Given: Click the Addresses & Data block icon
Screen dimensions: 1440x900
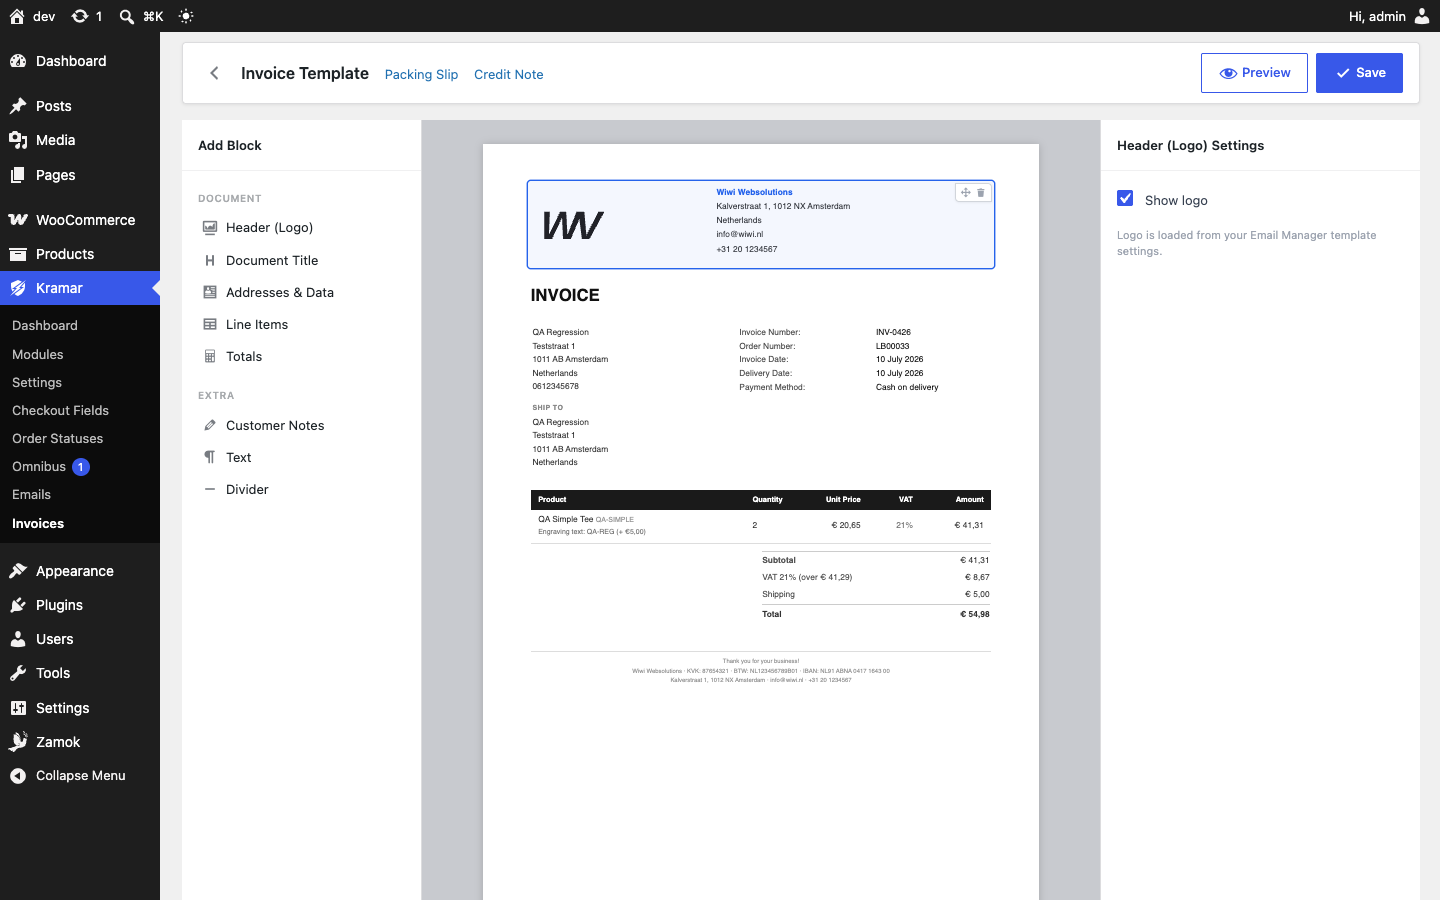Looking at the screenshot, I should tap(210, 292).
